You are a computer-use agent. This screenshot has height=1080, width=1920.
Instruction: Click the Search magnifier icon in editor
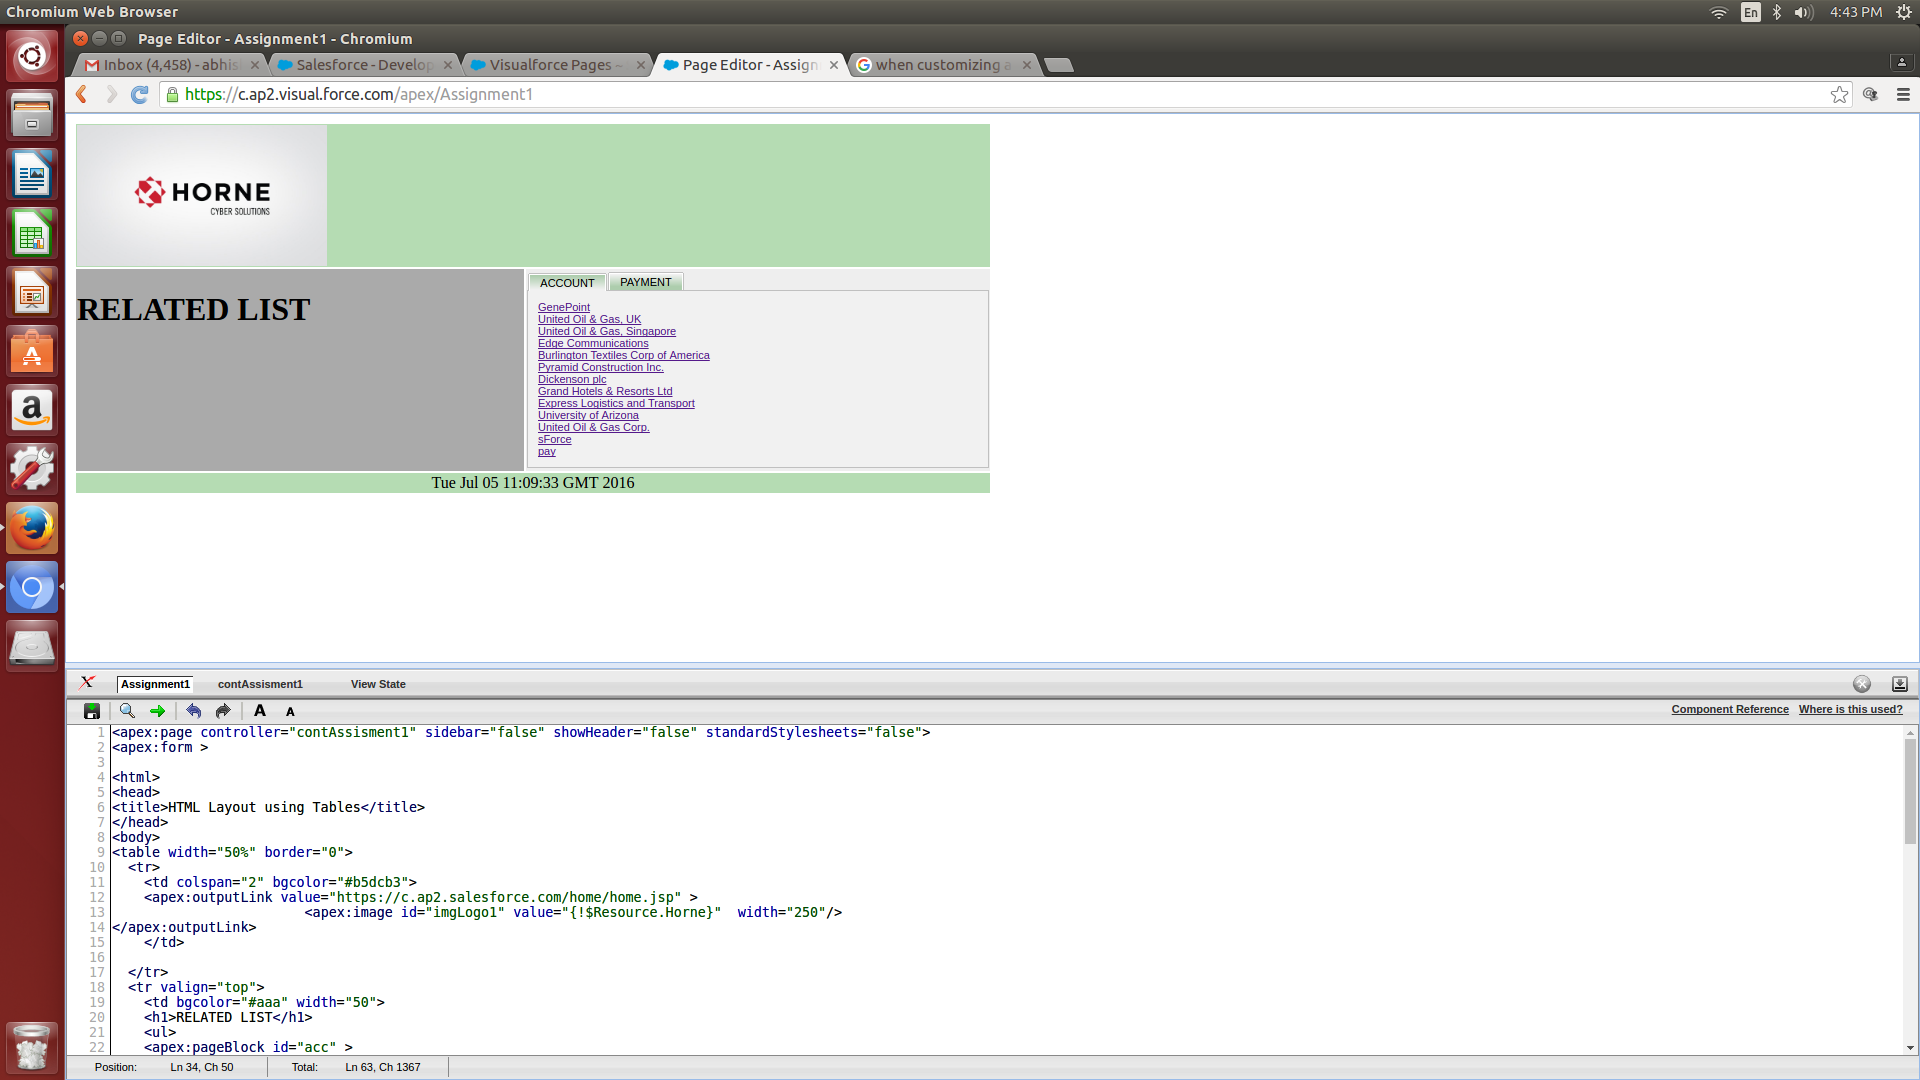coord(127,711)
